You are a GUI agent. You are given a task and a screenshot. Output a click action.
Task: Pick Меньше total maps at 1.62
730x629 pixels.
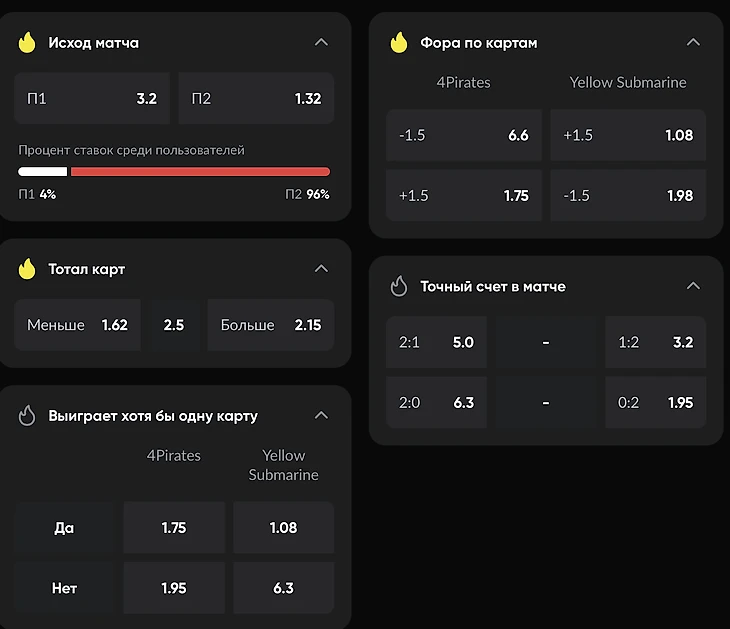(x=77, y=325)
